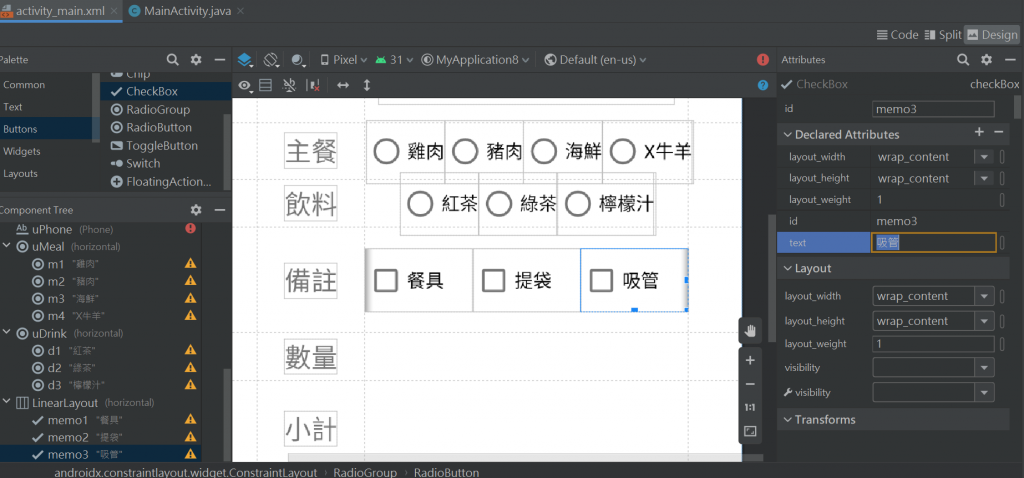Click the id field memo3

[x=933, y=109]
